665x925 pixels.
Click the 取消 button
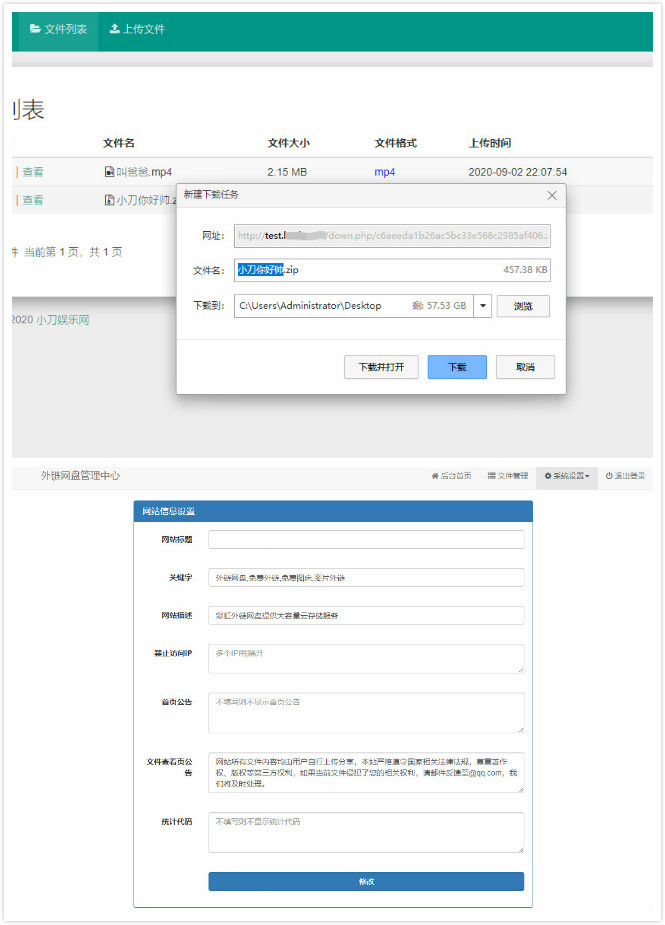(525, 367)
